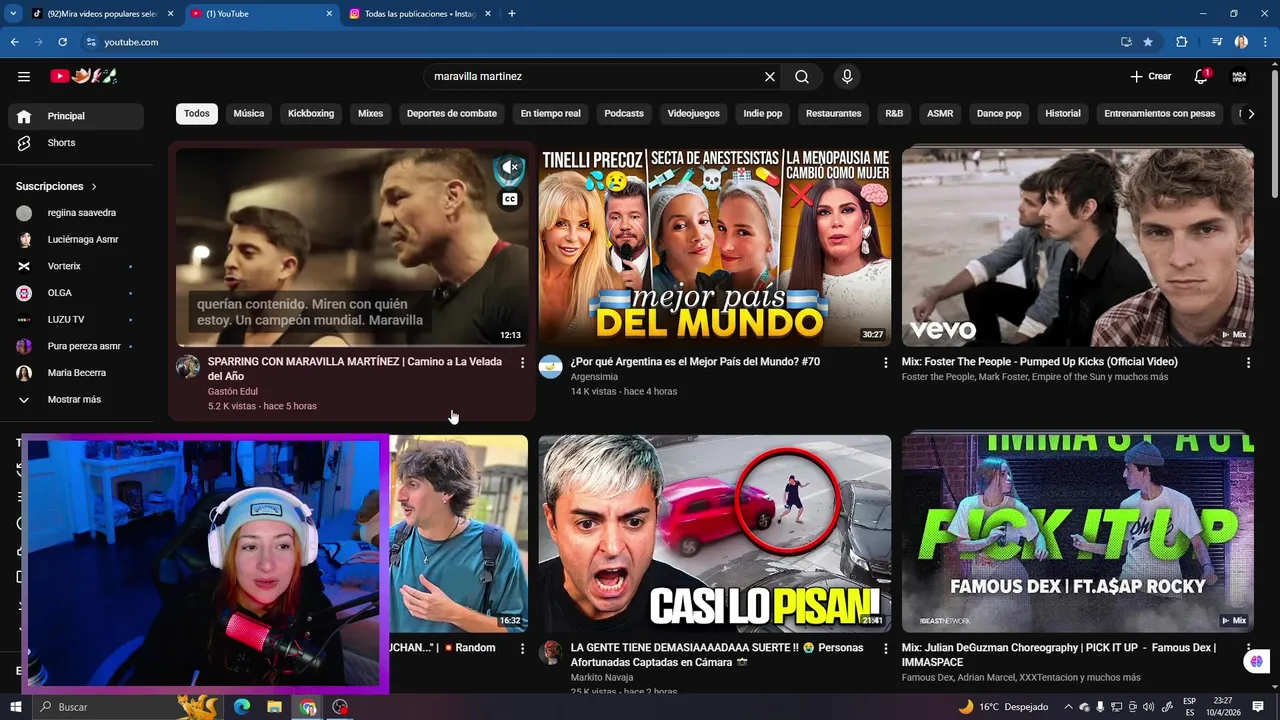Select the Podcasts chip
This screenshot has height=720, width=1280.
[624, 114]
